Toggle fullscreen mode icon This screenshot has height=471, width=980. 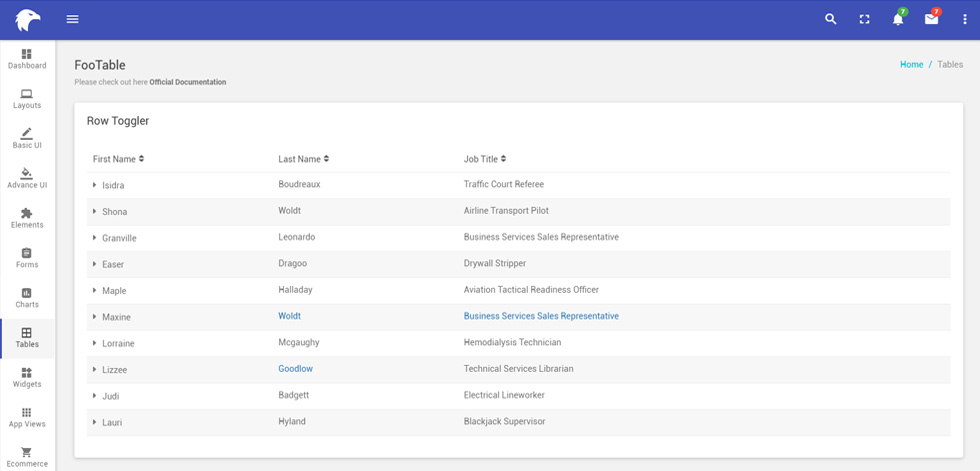point(864,19)
